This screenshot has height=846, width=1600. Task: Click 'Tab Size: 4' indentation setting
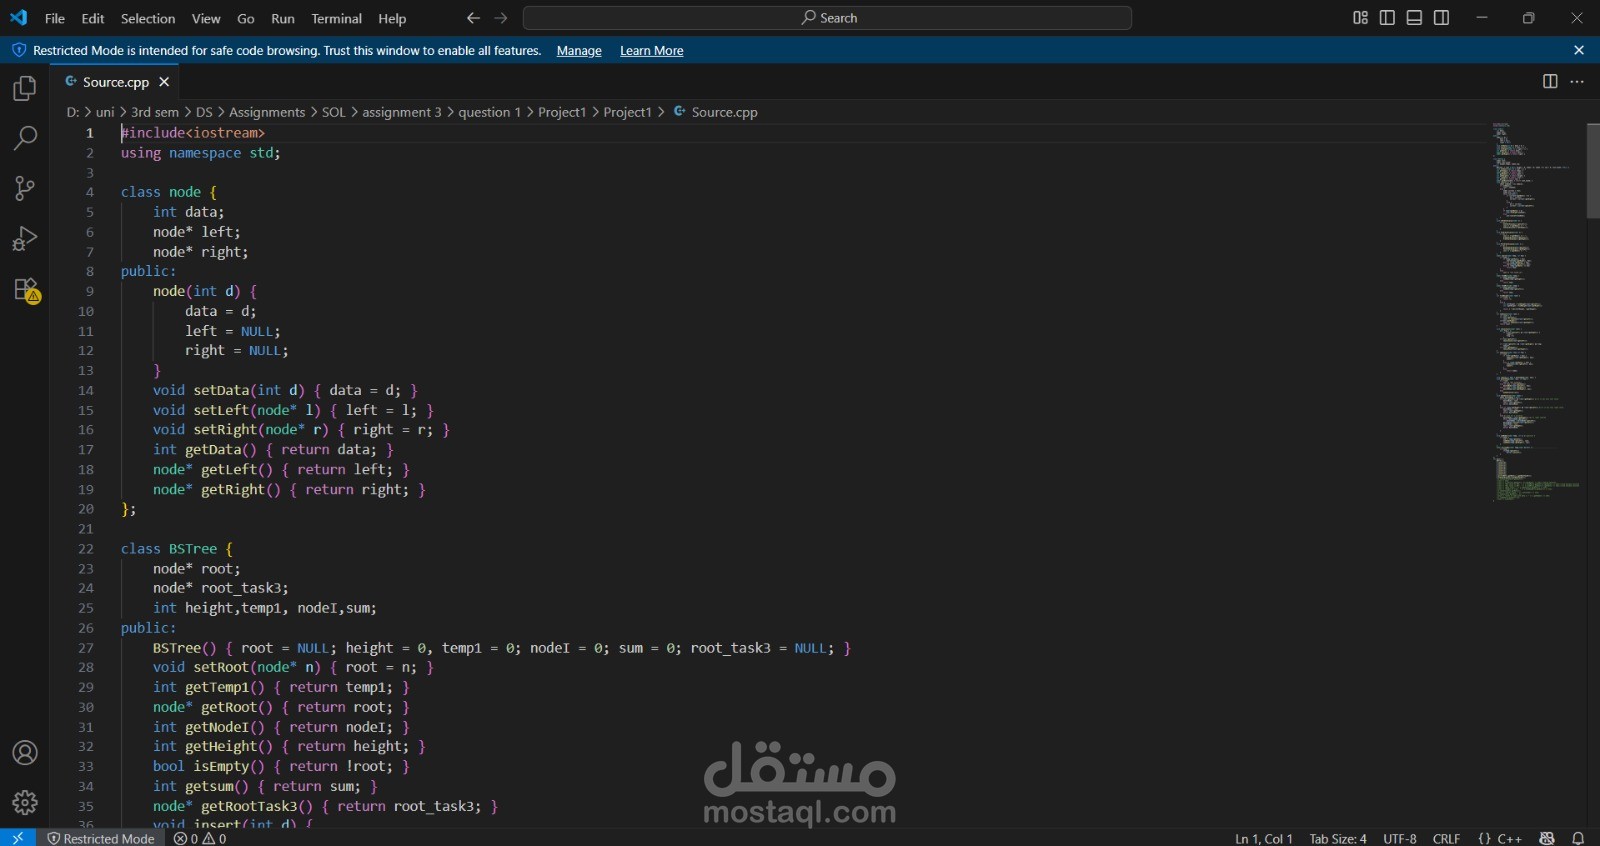tap(1338, 838)
